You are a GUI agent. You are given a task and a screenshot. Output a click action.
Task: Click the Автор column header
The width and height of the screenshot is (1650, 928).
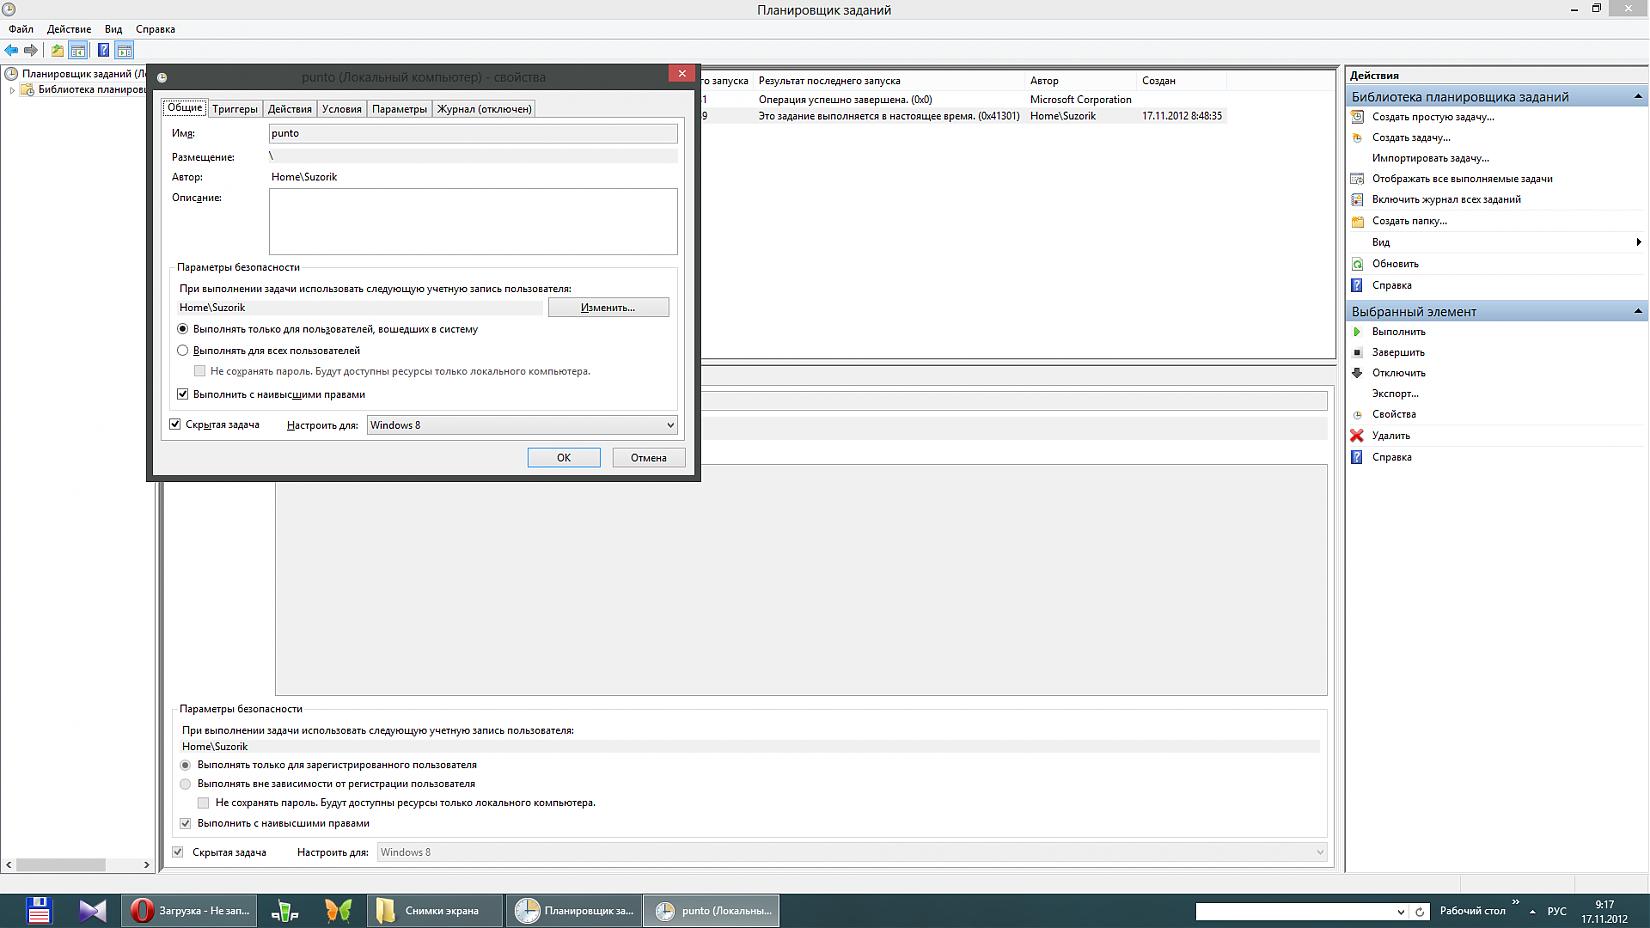1081,80
